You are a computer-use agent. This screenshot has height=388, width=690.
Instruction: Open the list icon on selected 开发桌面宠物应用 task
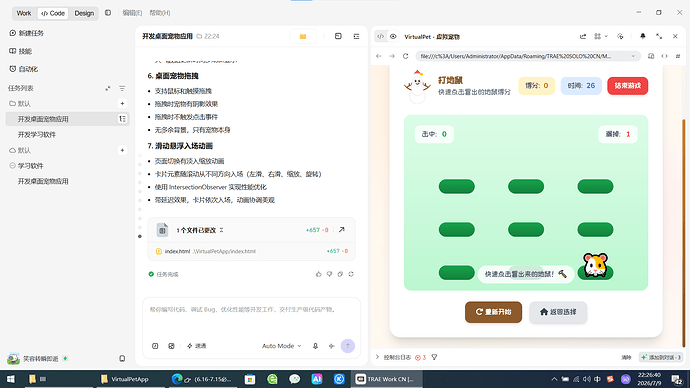pyautogui.click(x=122, y=119)
